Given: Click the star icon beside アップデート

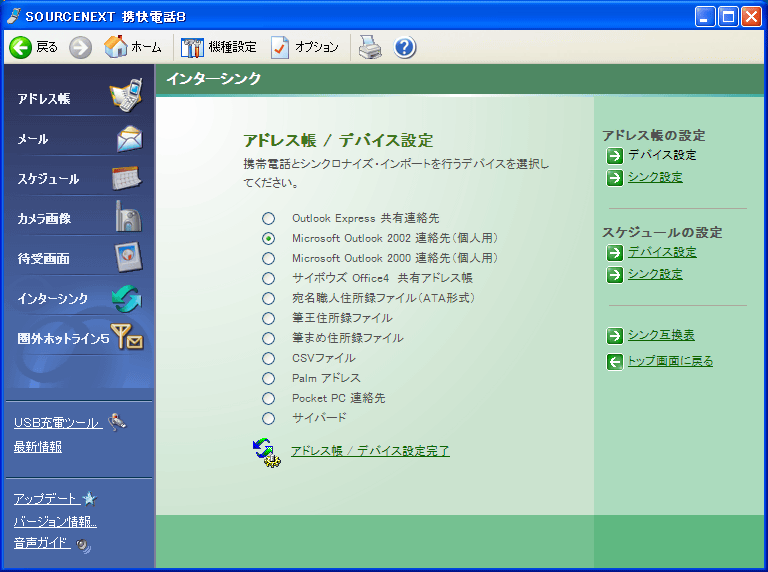Looking at the screenshot, I should point(90,499).
